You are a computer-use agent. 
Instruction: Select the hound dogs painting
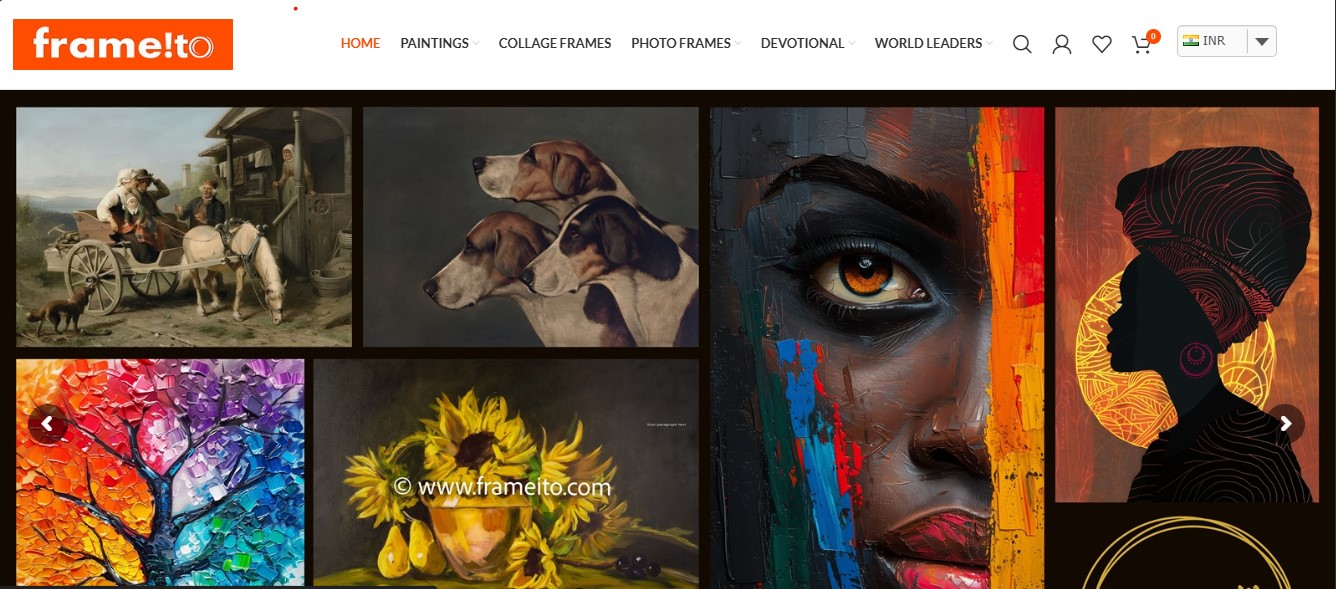point(531,227)
